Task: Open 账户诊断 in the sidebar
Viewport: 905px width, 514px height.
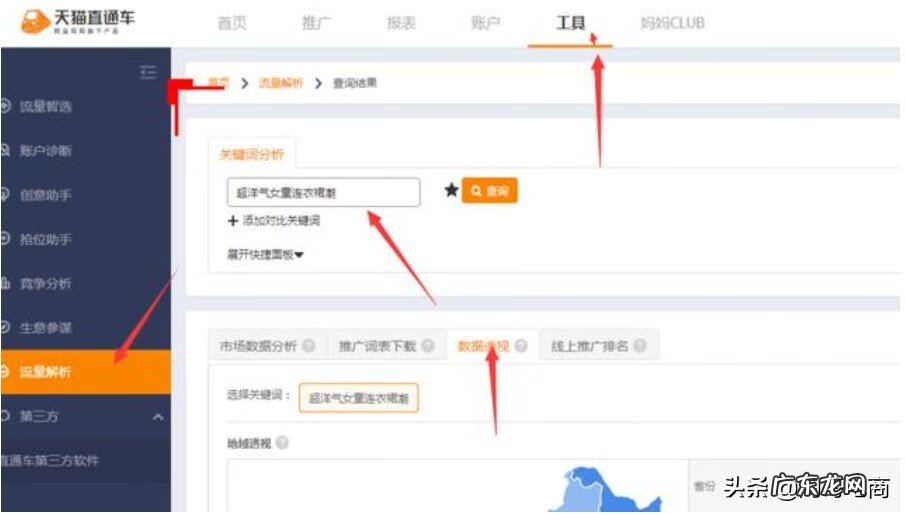Action: point(46,151)
